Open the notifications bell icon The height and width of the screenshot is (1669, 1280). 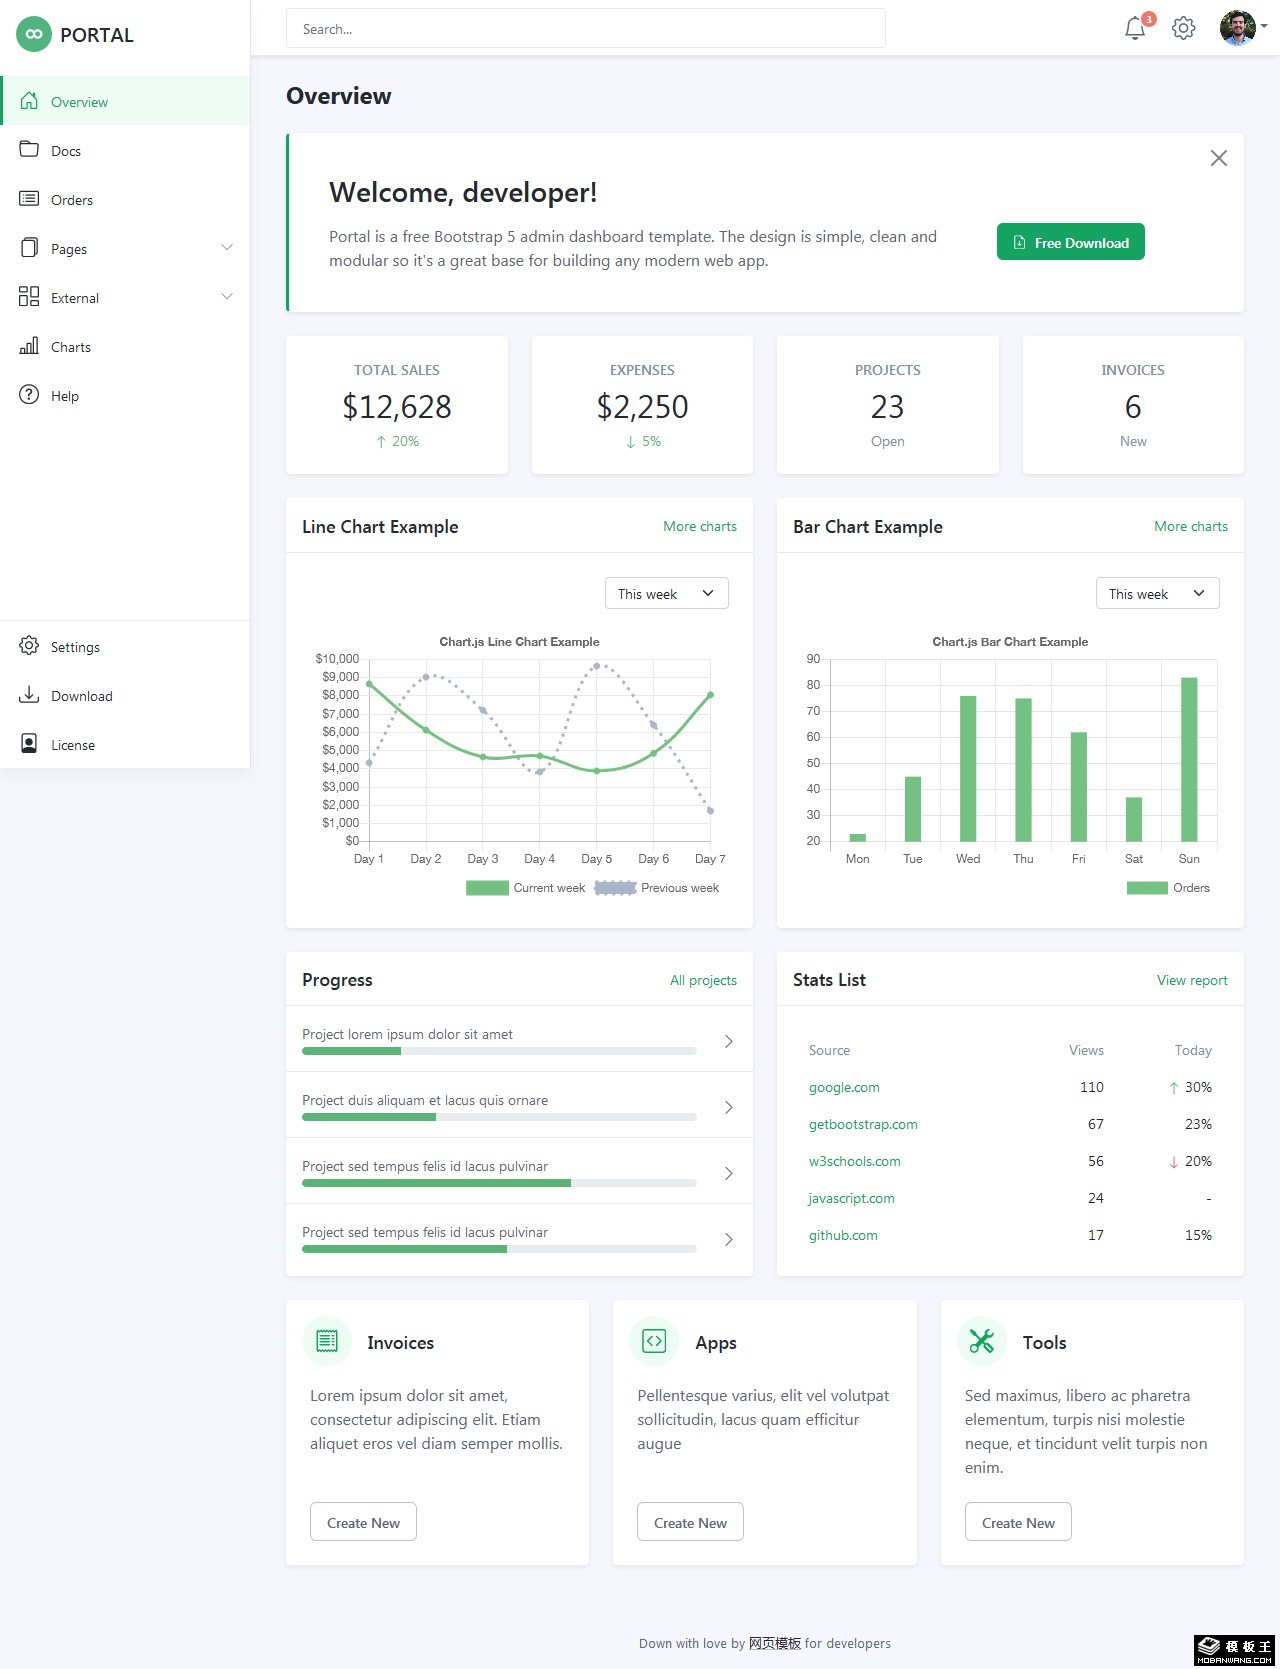(1135, 28)
